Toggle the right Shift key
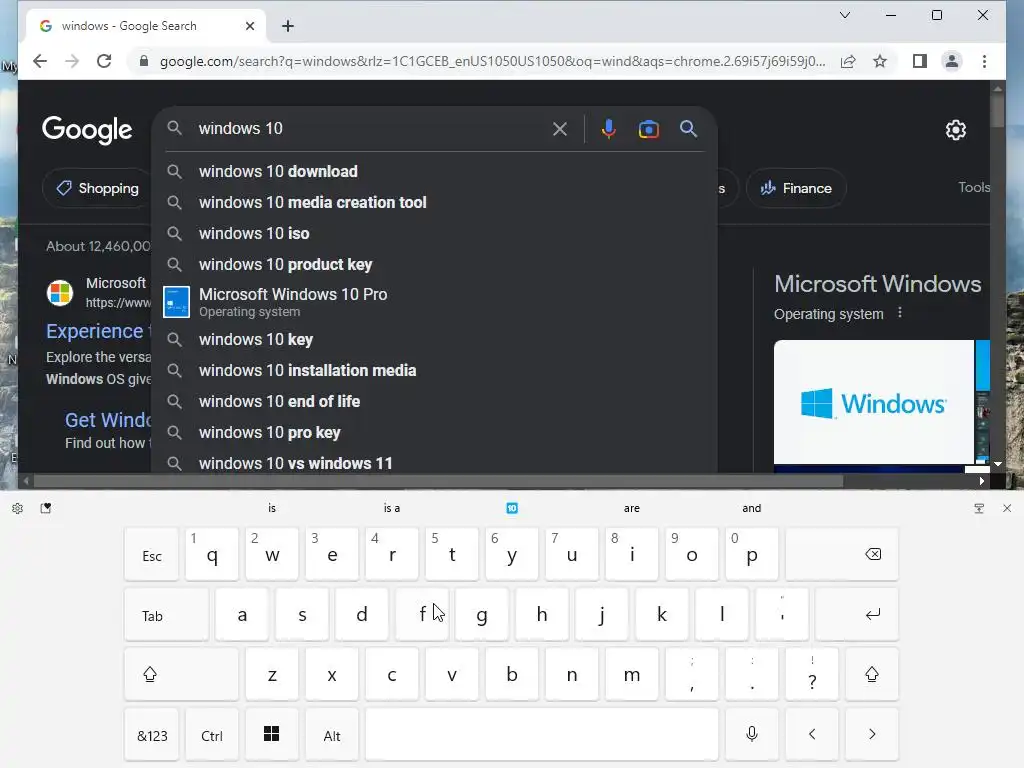Screen dimensions: 1024x768 pos(872,675)
